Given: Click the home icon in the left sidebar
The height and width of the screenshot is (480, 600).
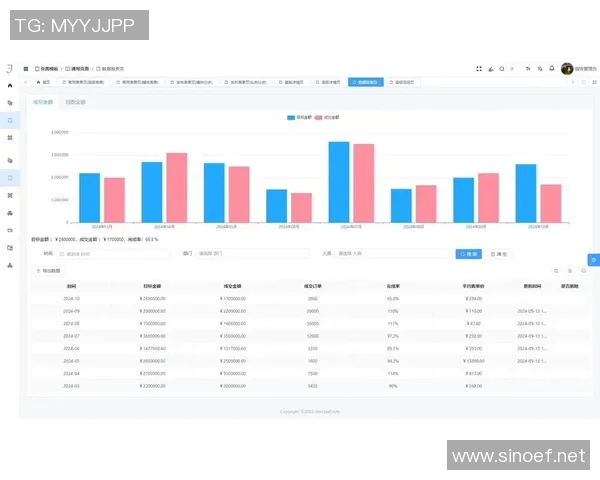Looking at the screenshot, I should tap(10, 86).
